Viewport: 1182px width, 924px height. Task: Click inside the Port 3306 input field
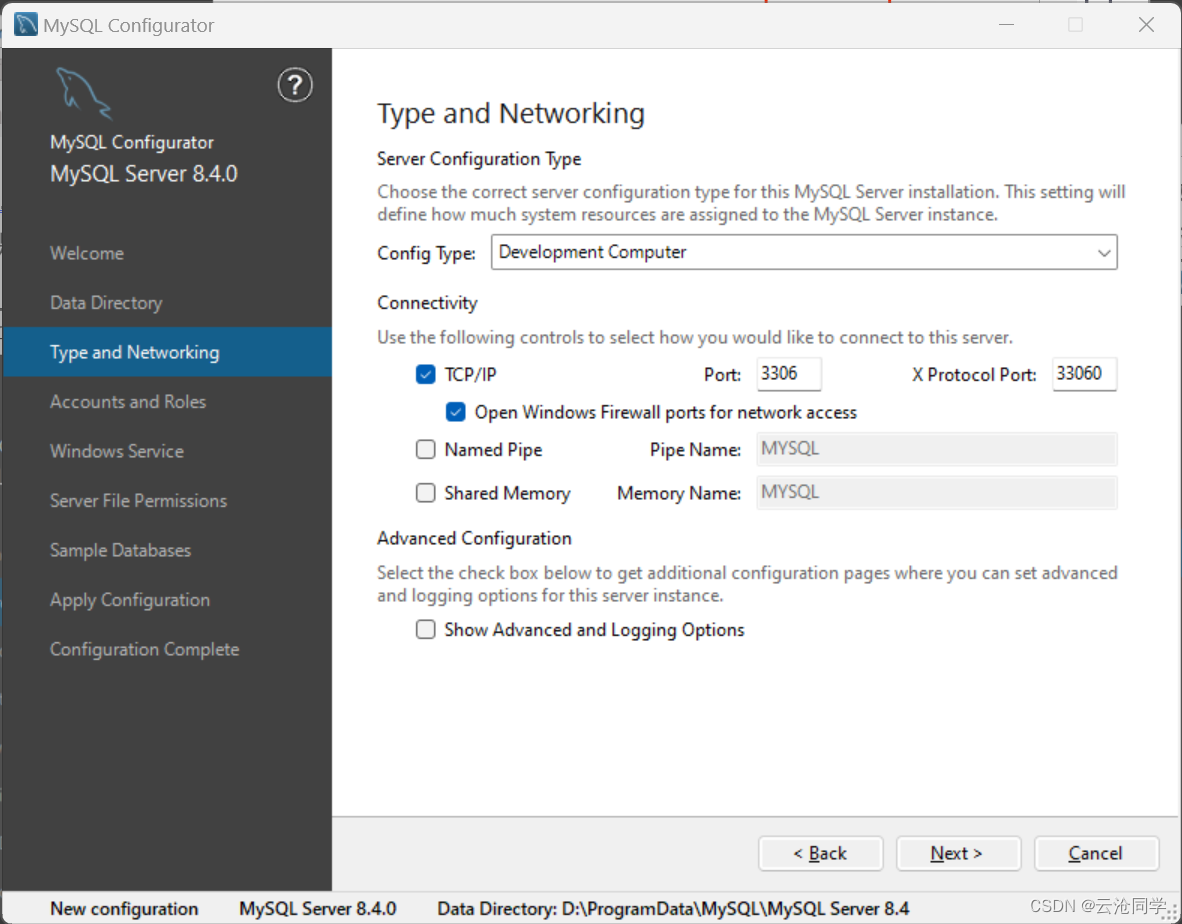(x=788, y=373)
